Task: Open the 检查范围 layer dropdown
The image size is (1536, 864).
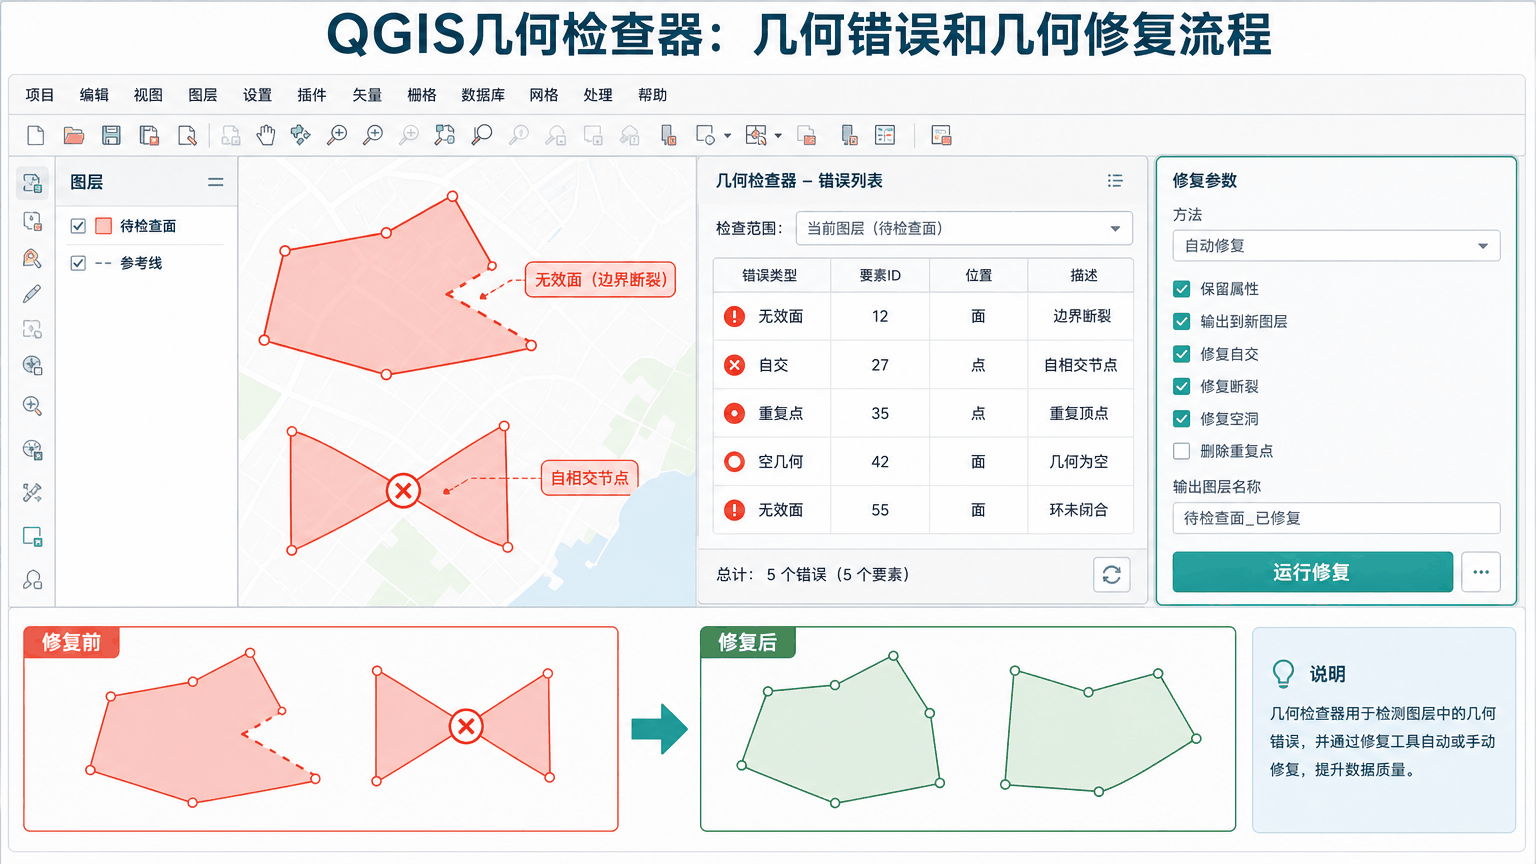Action: click(964, 228)
